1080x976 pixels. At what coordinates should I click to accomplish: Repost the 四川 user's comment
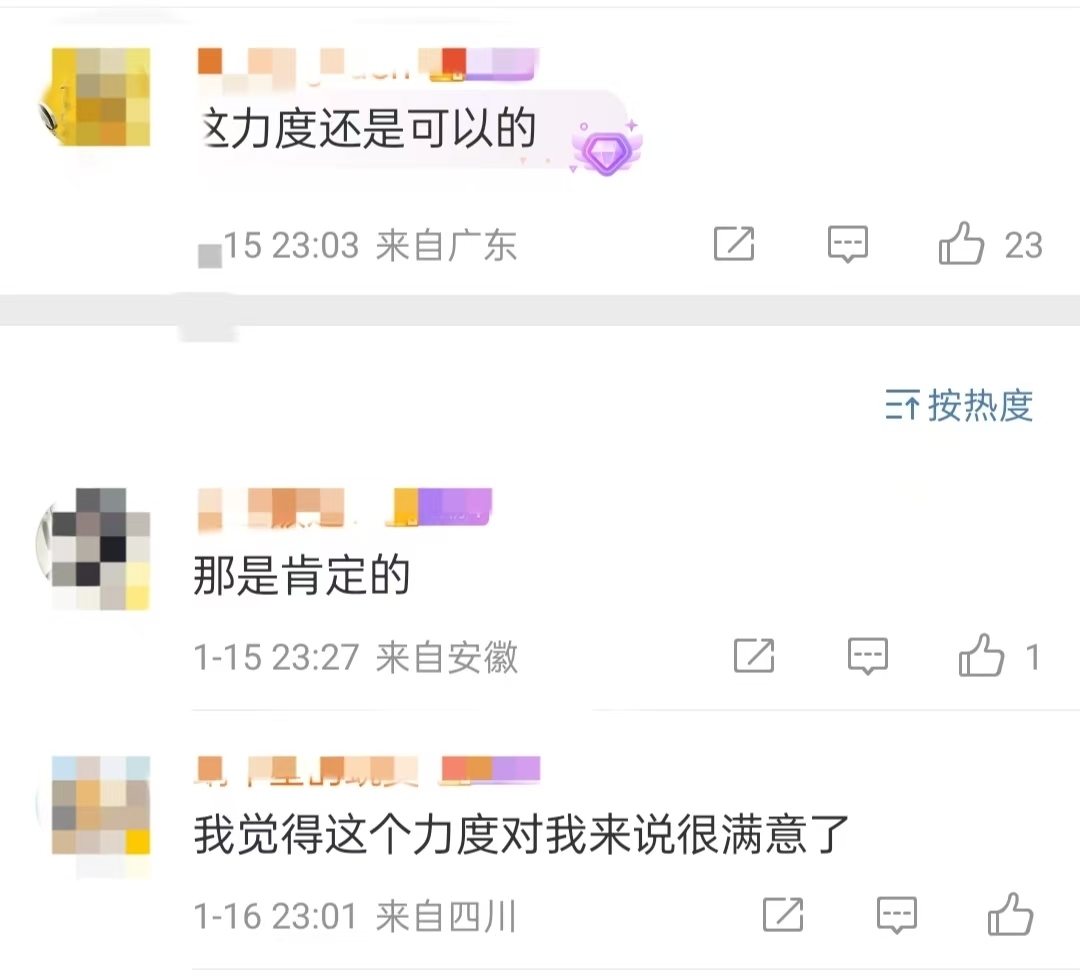click(x=783, y=915)
